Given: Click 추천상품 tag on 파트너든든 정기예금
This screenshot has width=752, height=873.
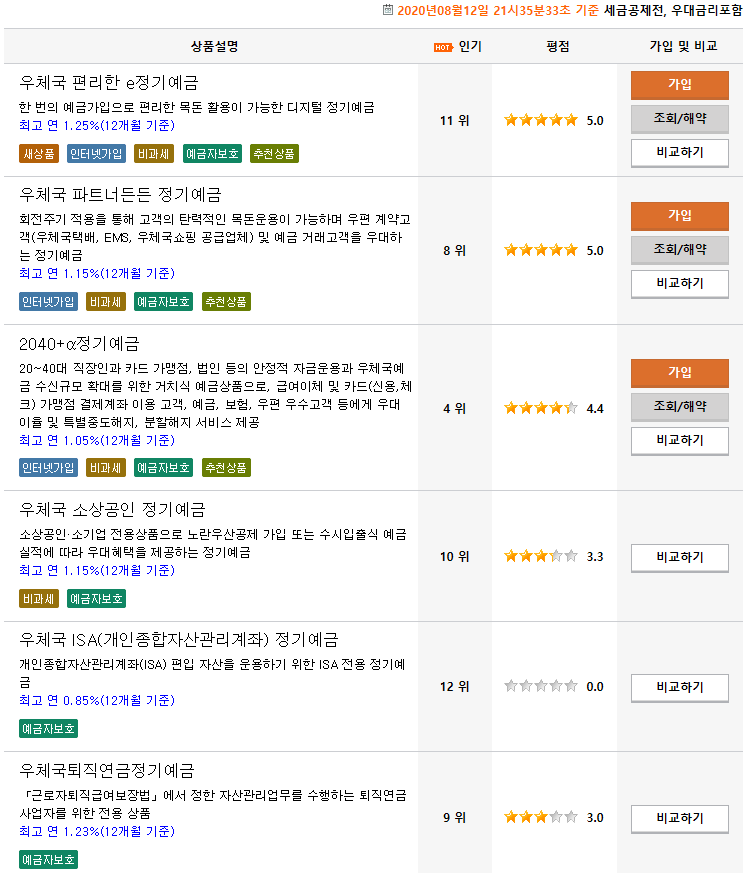Looking at the screenshot, I should [226, 302].
